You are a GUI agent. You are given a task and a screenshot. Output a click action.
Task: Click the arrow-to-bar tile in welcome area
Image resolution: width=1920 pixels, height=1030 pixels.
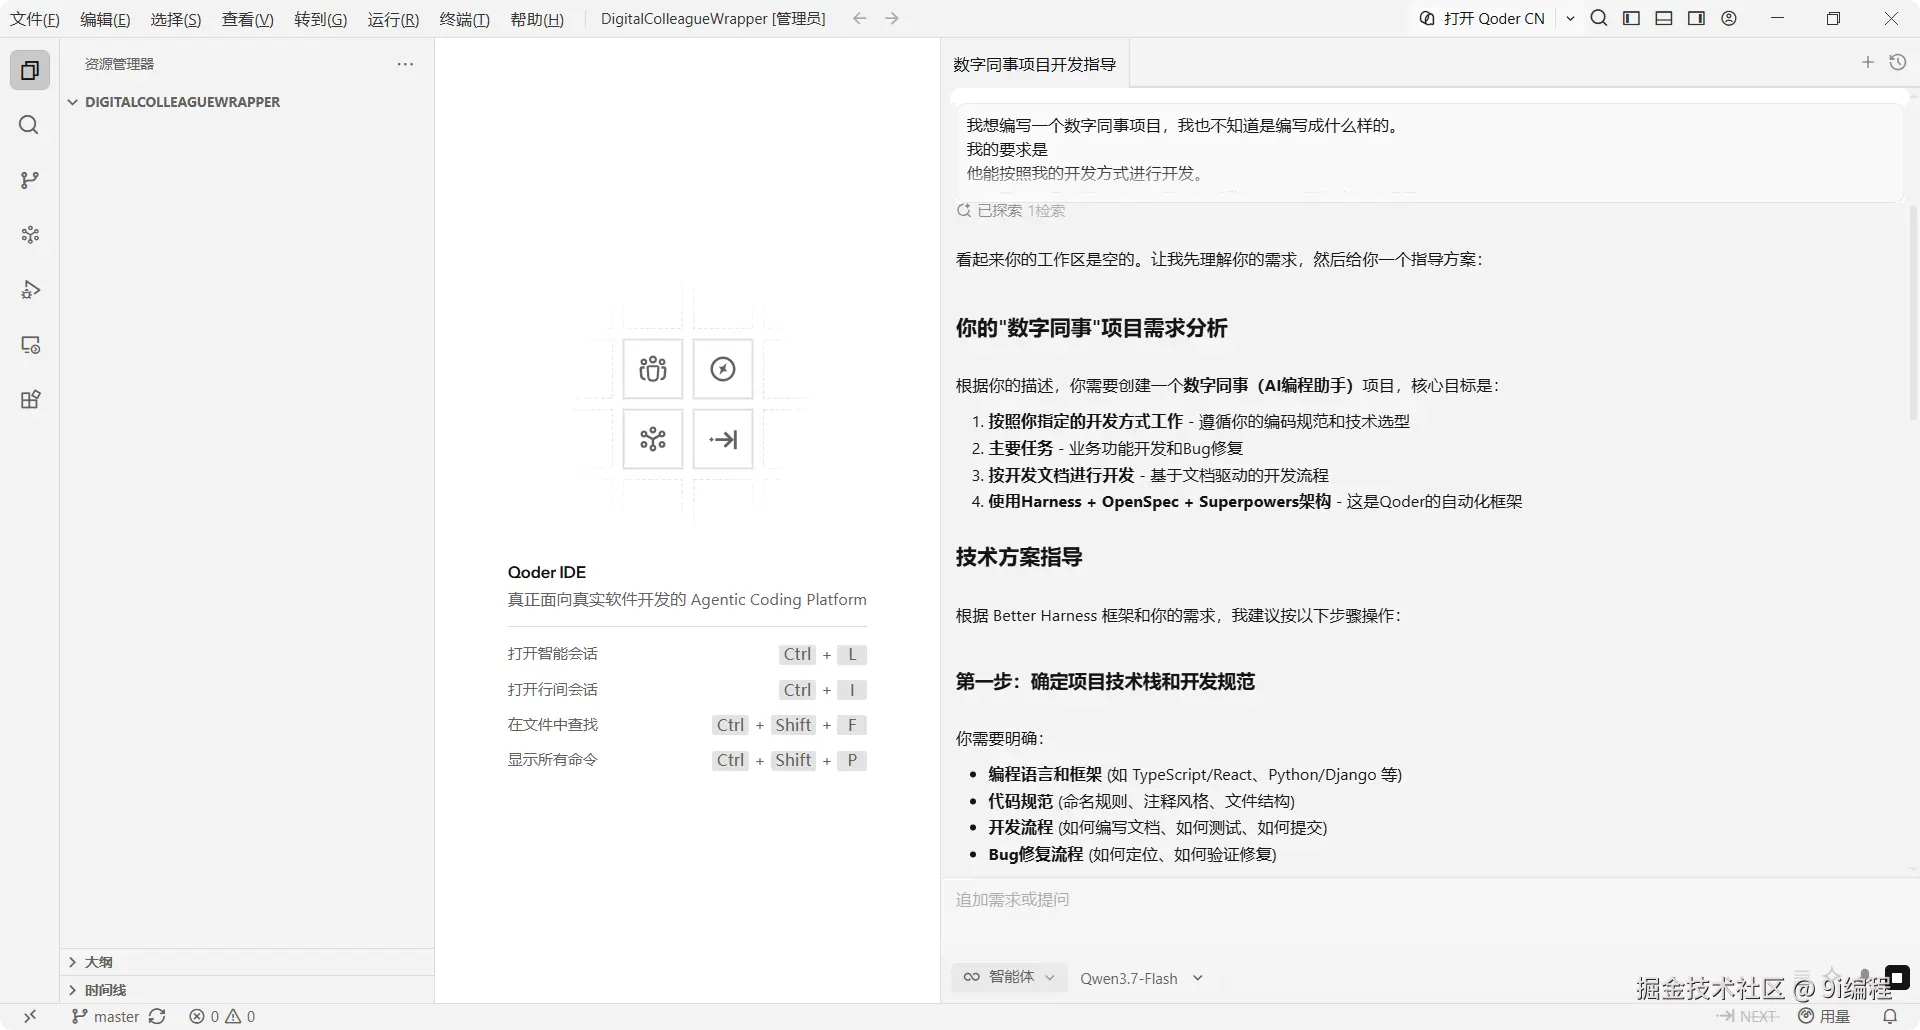(x=723, y=439)
